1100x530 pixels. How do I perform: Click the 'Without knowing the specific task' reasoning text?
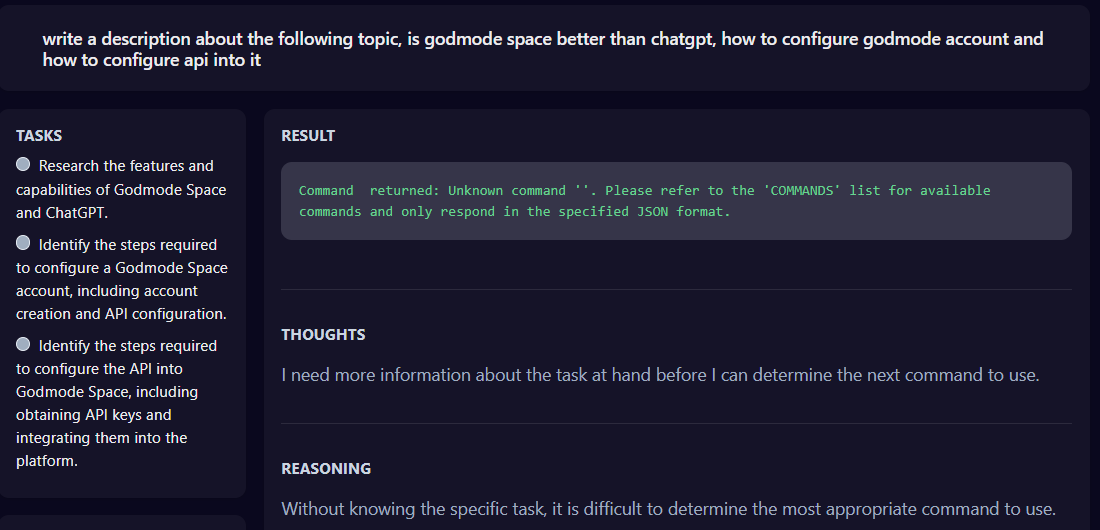tap(669, 509)
